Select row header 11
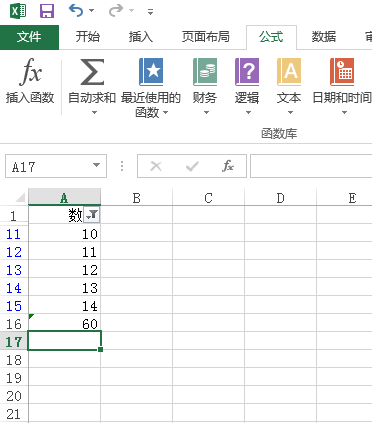Image resolution: width=372 pixels, height=423 pixels. pos(14,234)
